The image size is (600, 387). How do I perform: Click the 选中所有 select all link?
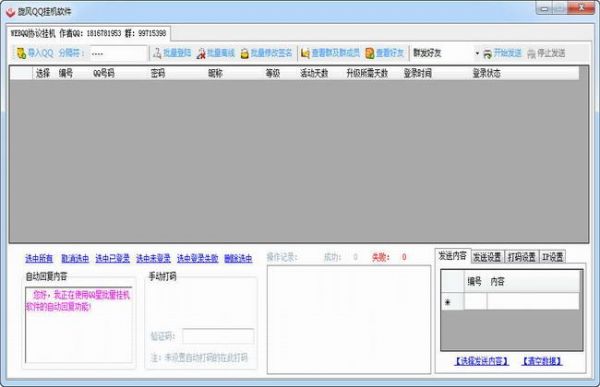point(39,259)
